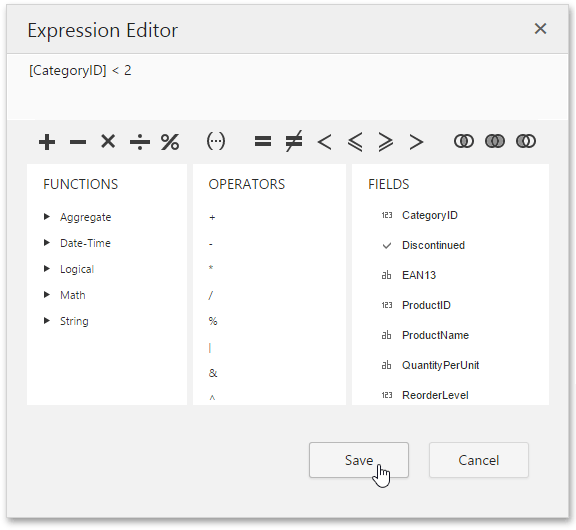576x530 pixels.
Task: Select the EAN13 field name
Action: coord(419,275)
